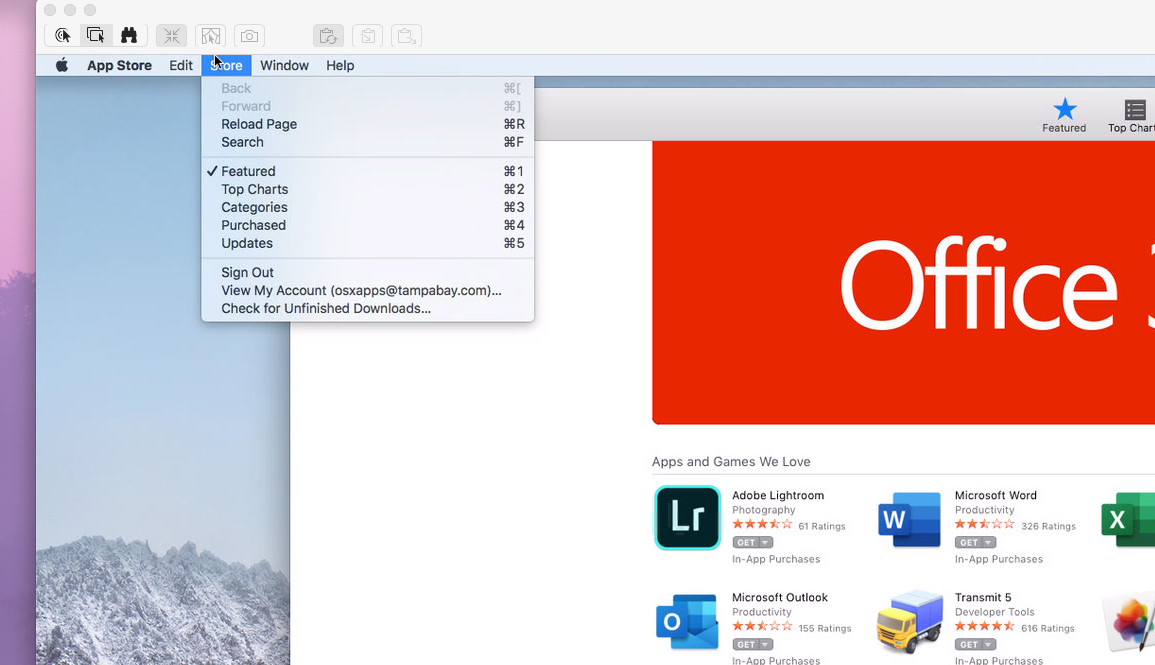Image resolution: width=1155 pixels, height=665 pixels.
Task: Toggle fit screen in window scaling
Action: pyautogui.click(x=172, y=35)
